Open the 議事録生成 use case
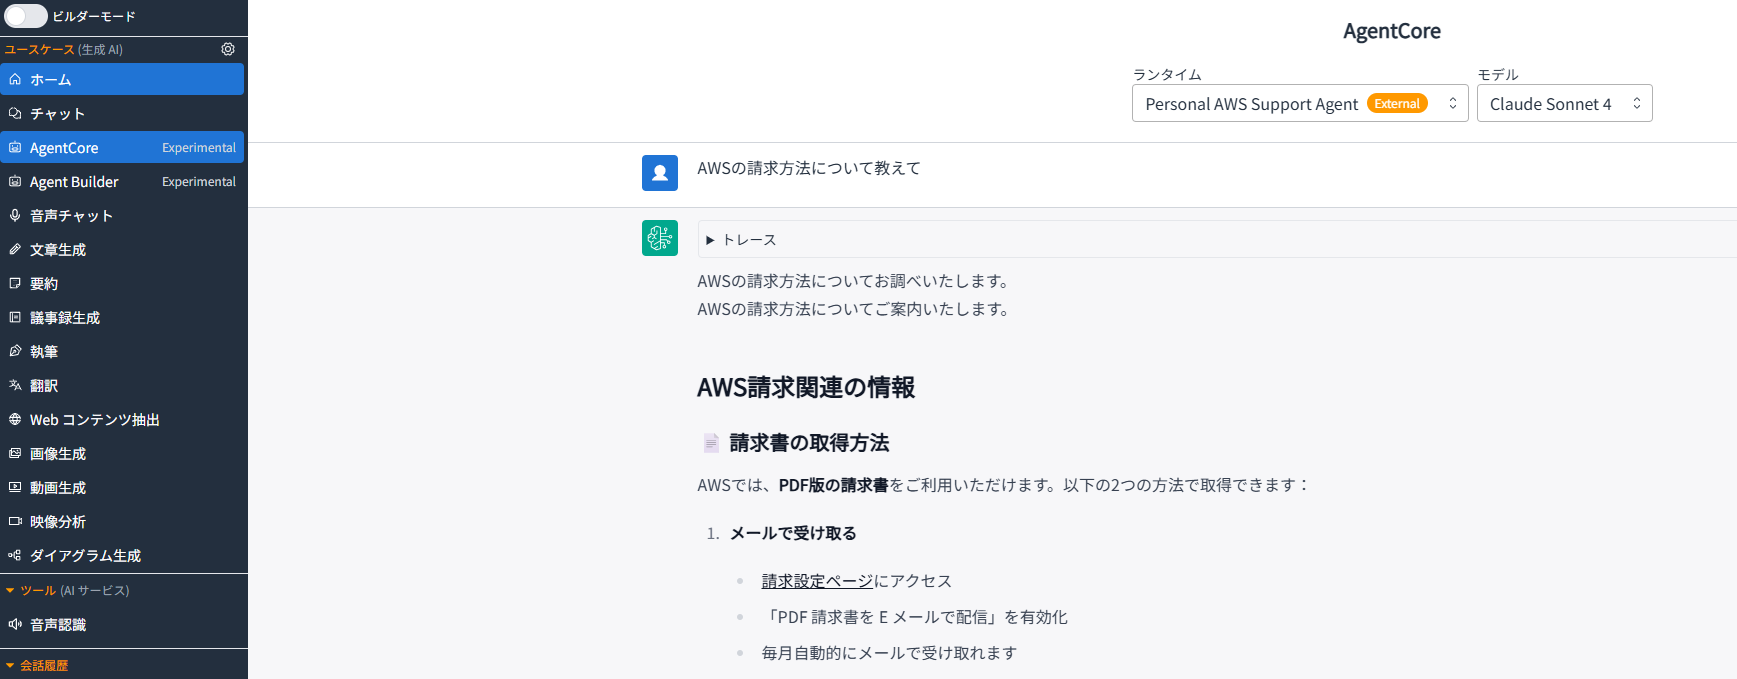This screenshot has height=679, width=1737. (122, 317)
